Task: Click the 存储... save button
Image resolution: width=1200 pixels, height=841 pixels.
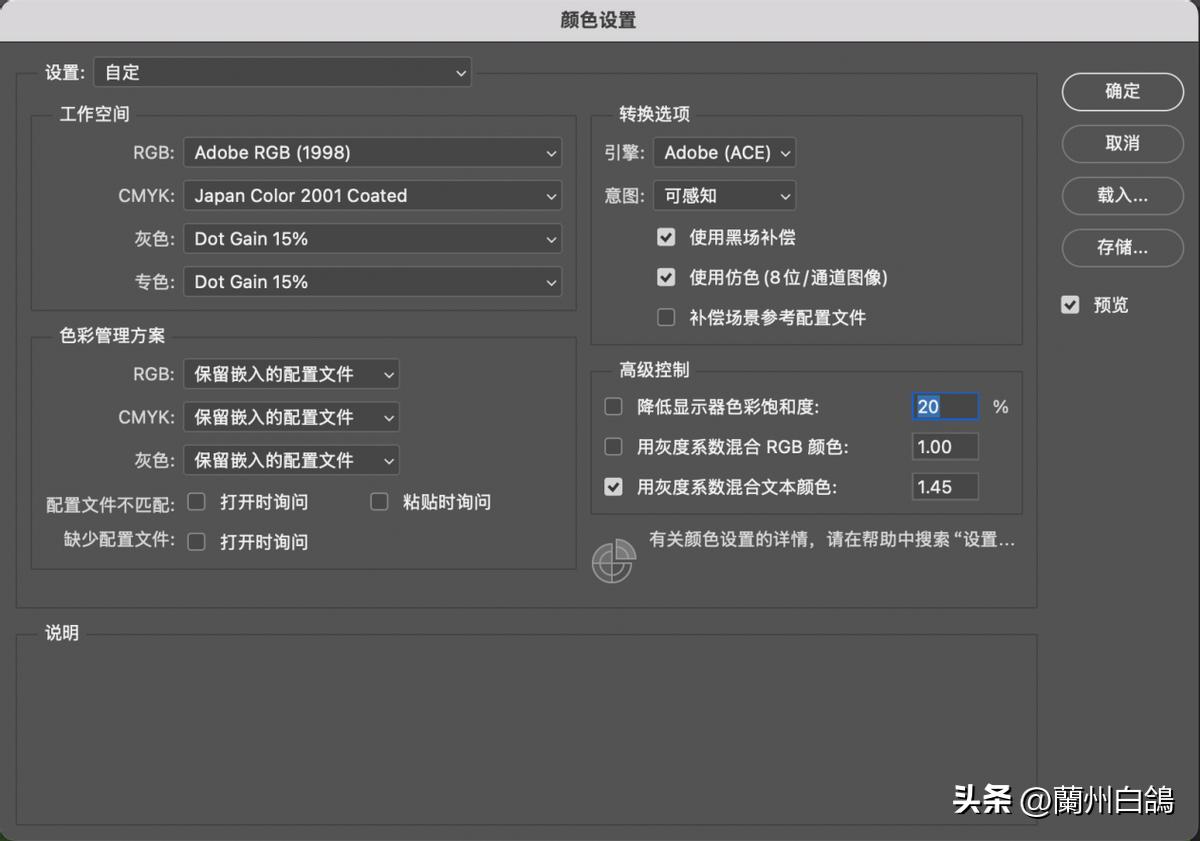Action: pyautogui.click(x=1121, y=247)
